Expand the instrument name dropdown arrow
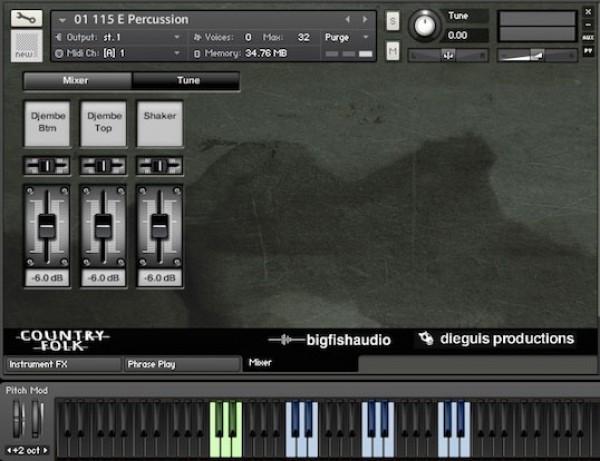 click(64, 19)
